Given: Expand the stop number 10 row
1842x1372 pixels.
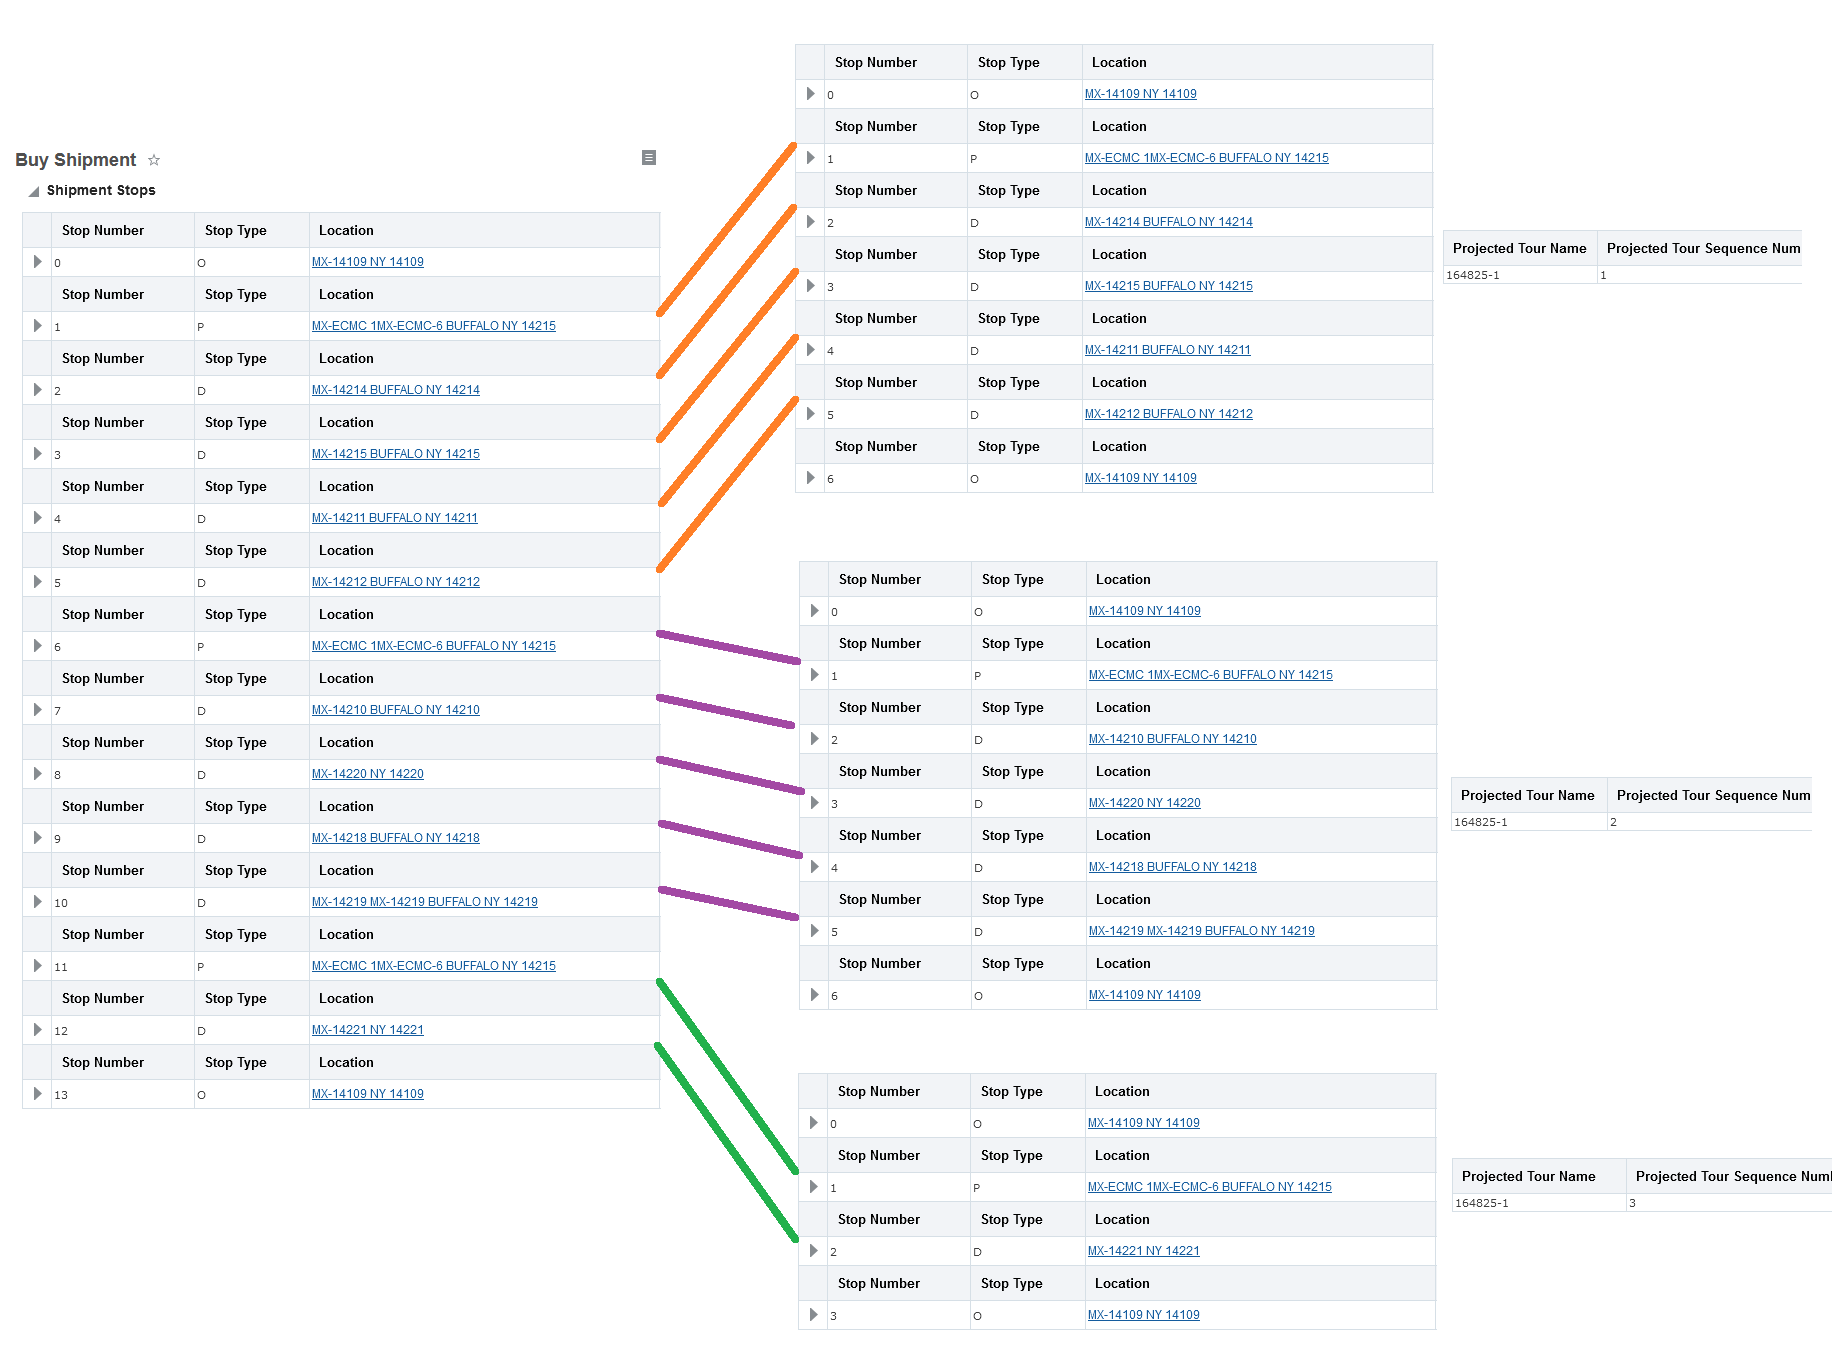Looking at the screenshot, I should click(x=38, y=902).
